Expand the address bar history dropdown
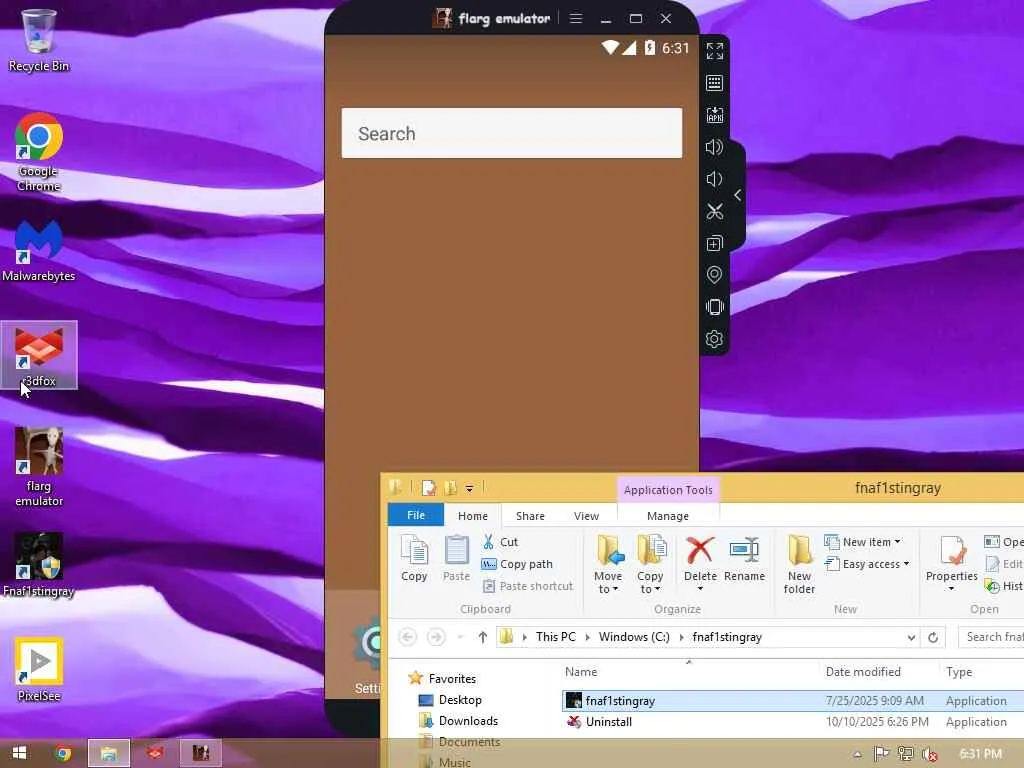The image size is (1024, 768). [x=911, y=637]
